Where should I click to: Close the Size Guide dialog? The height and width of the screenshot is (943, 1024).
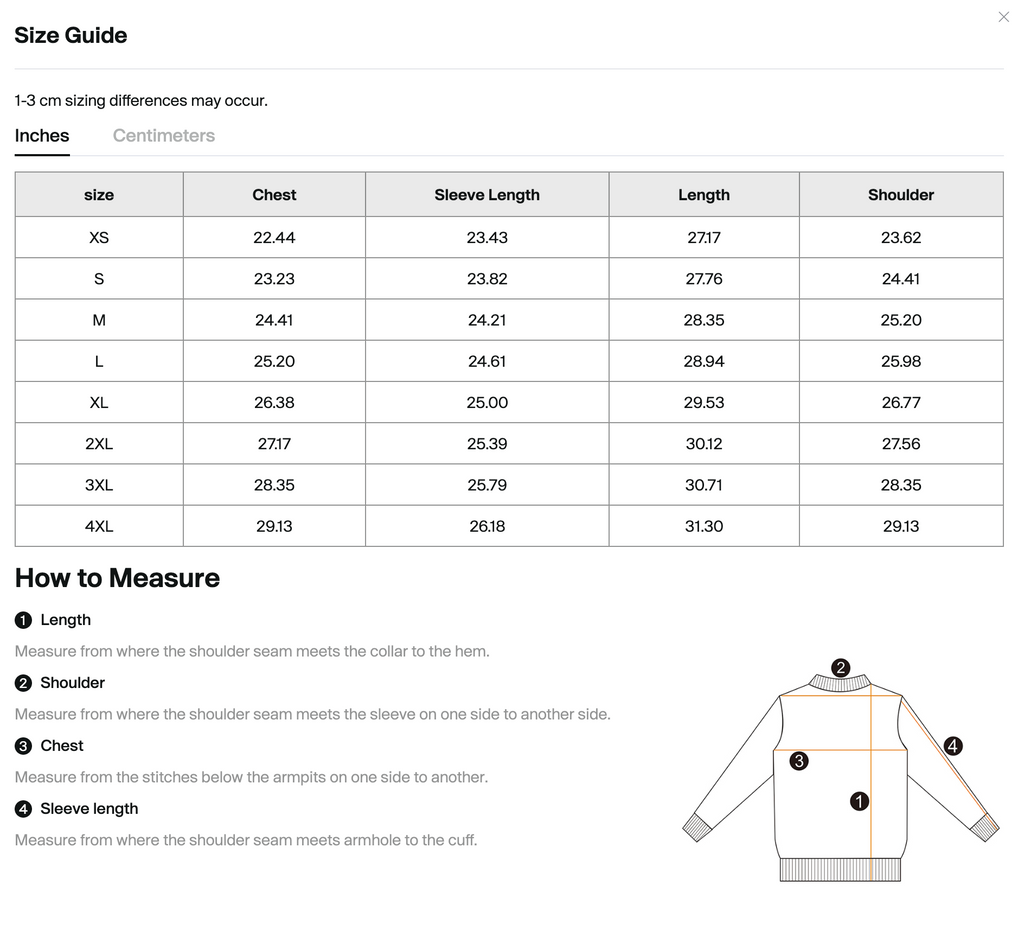click(1003, 17)
